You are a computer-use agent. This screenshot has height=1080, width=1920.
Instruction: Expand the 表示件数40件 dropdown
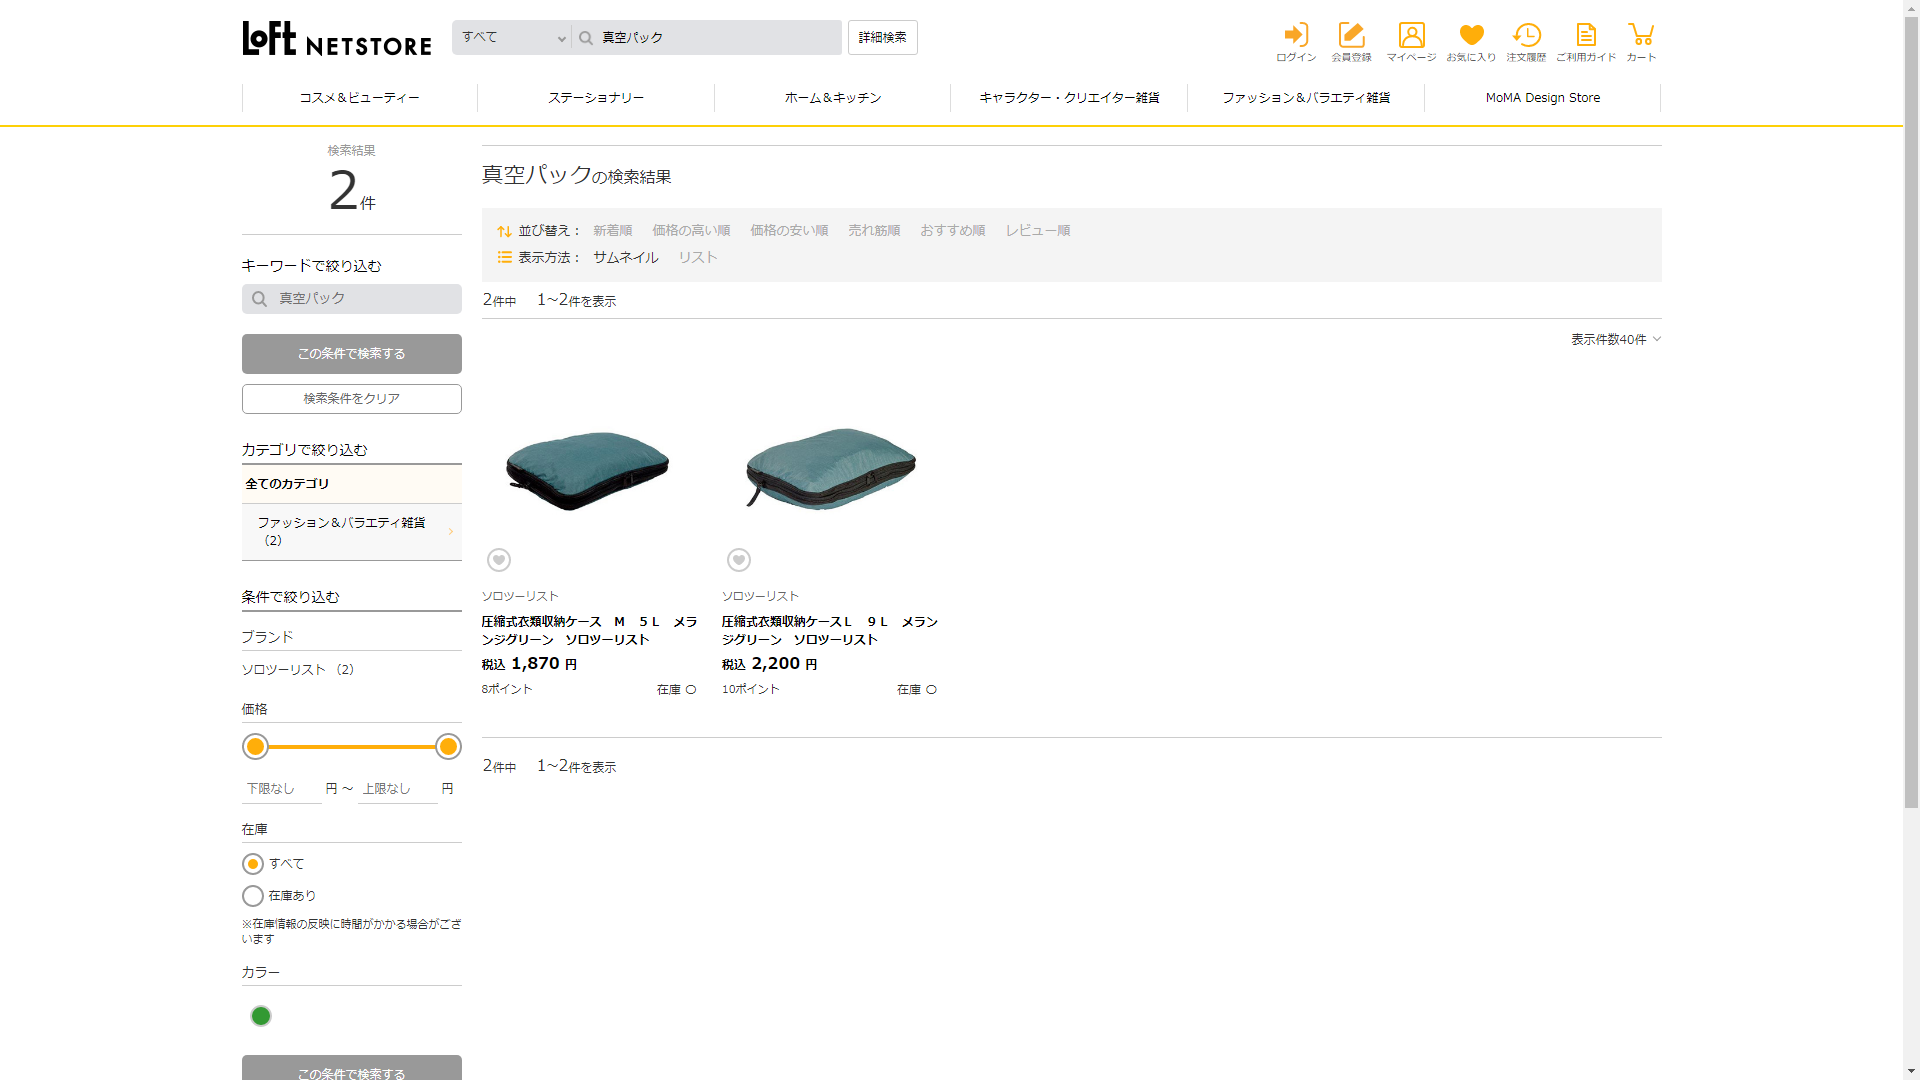(1615, 340)
